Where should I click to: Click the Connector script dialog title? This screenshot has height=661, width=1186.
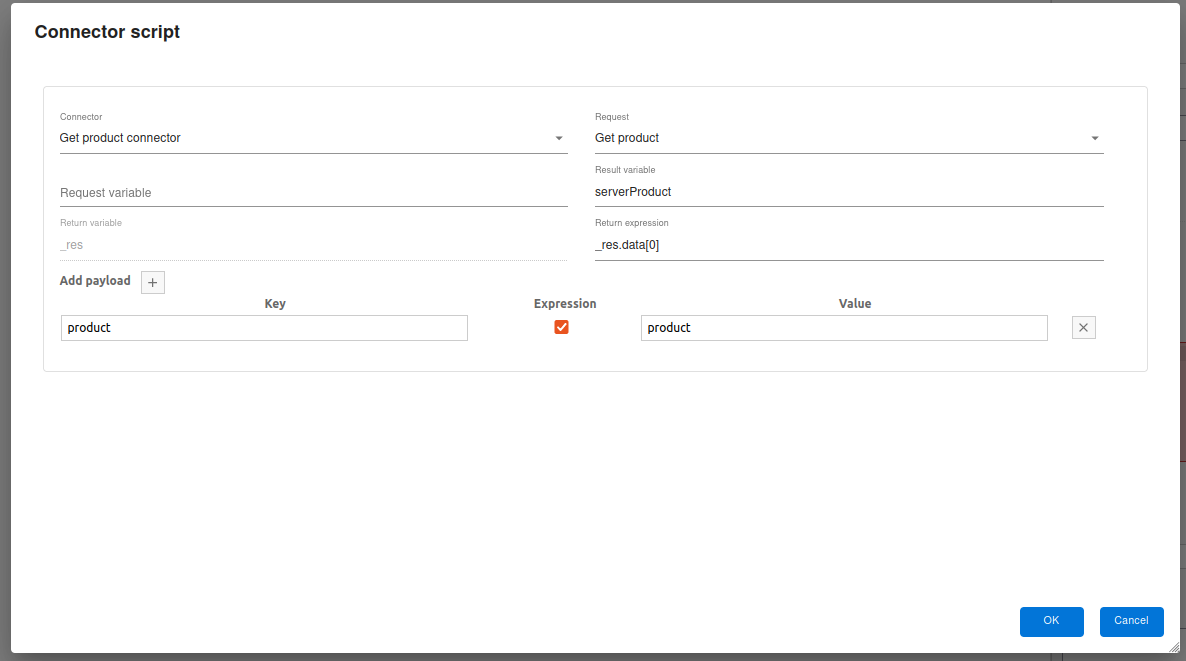tap(107, 32)
